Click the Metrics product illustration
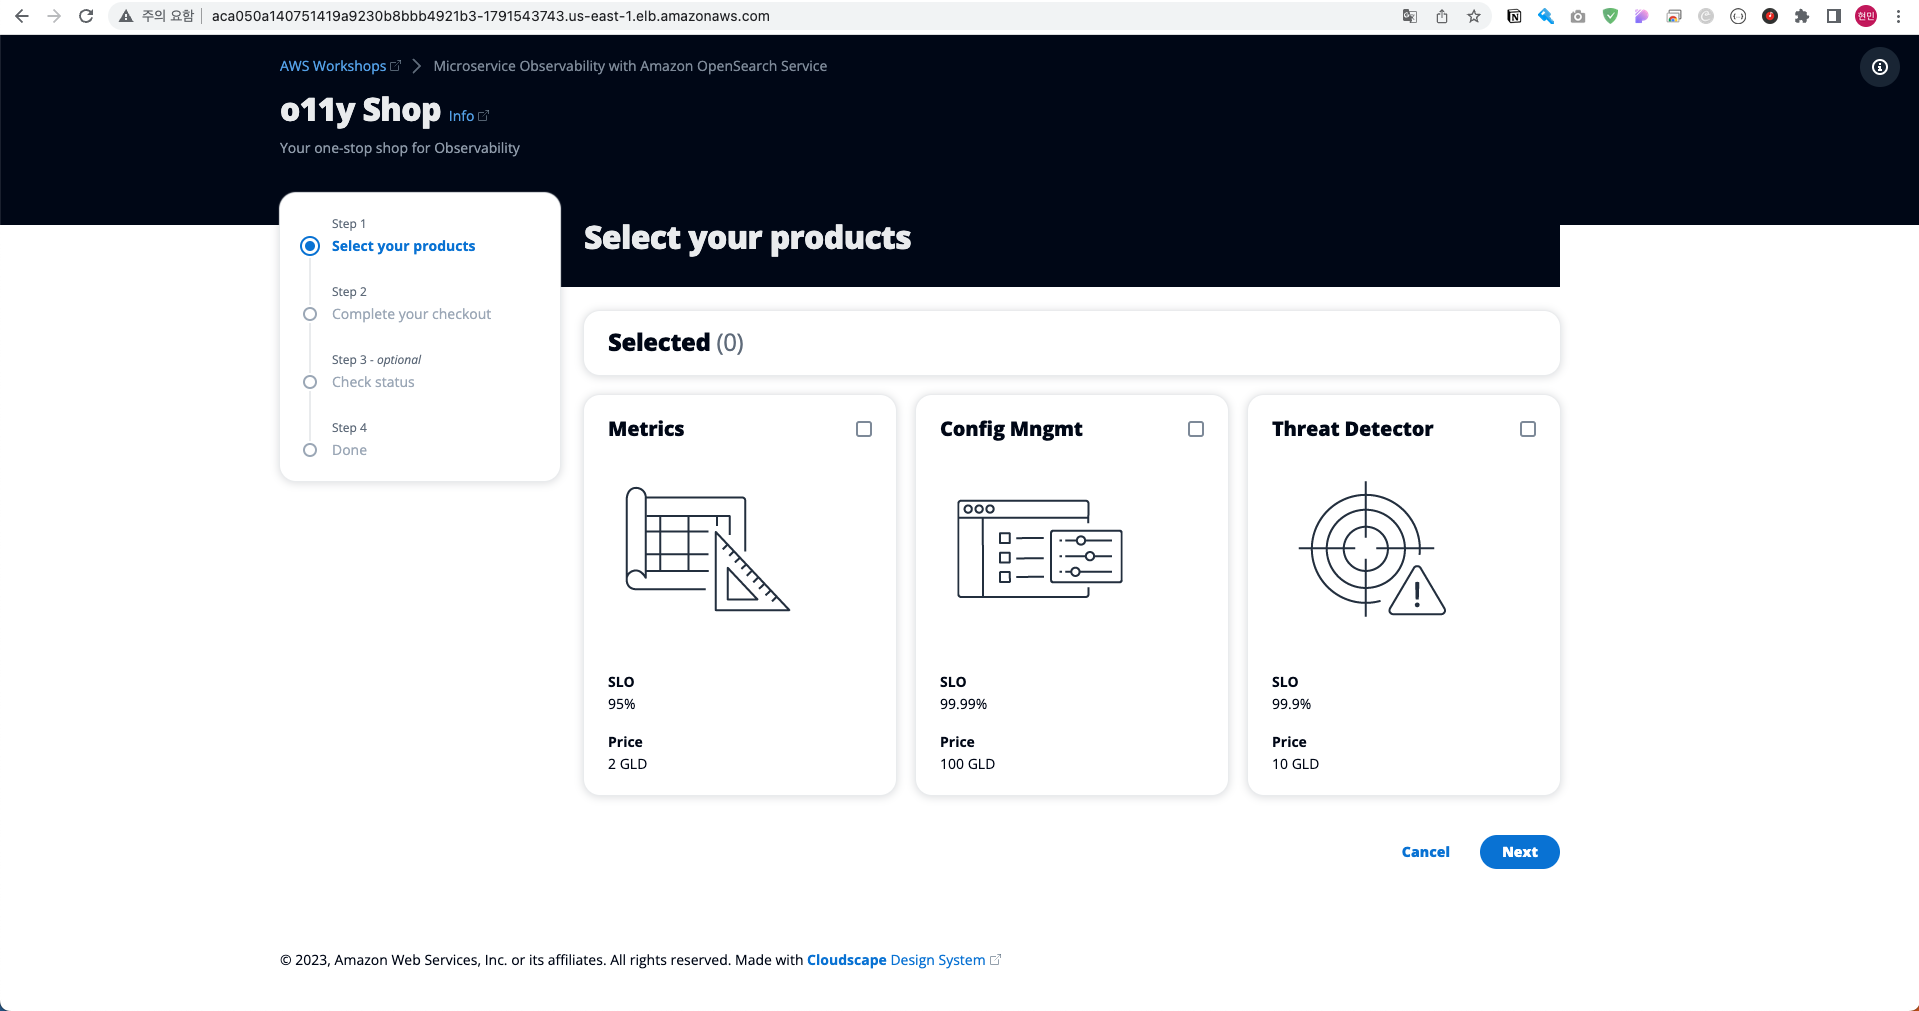 pyautogui.click(x=707, y=549)
